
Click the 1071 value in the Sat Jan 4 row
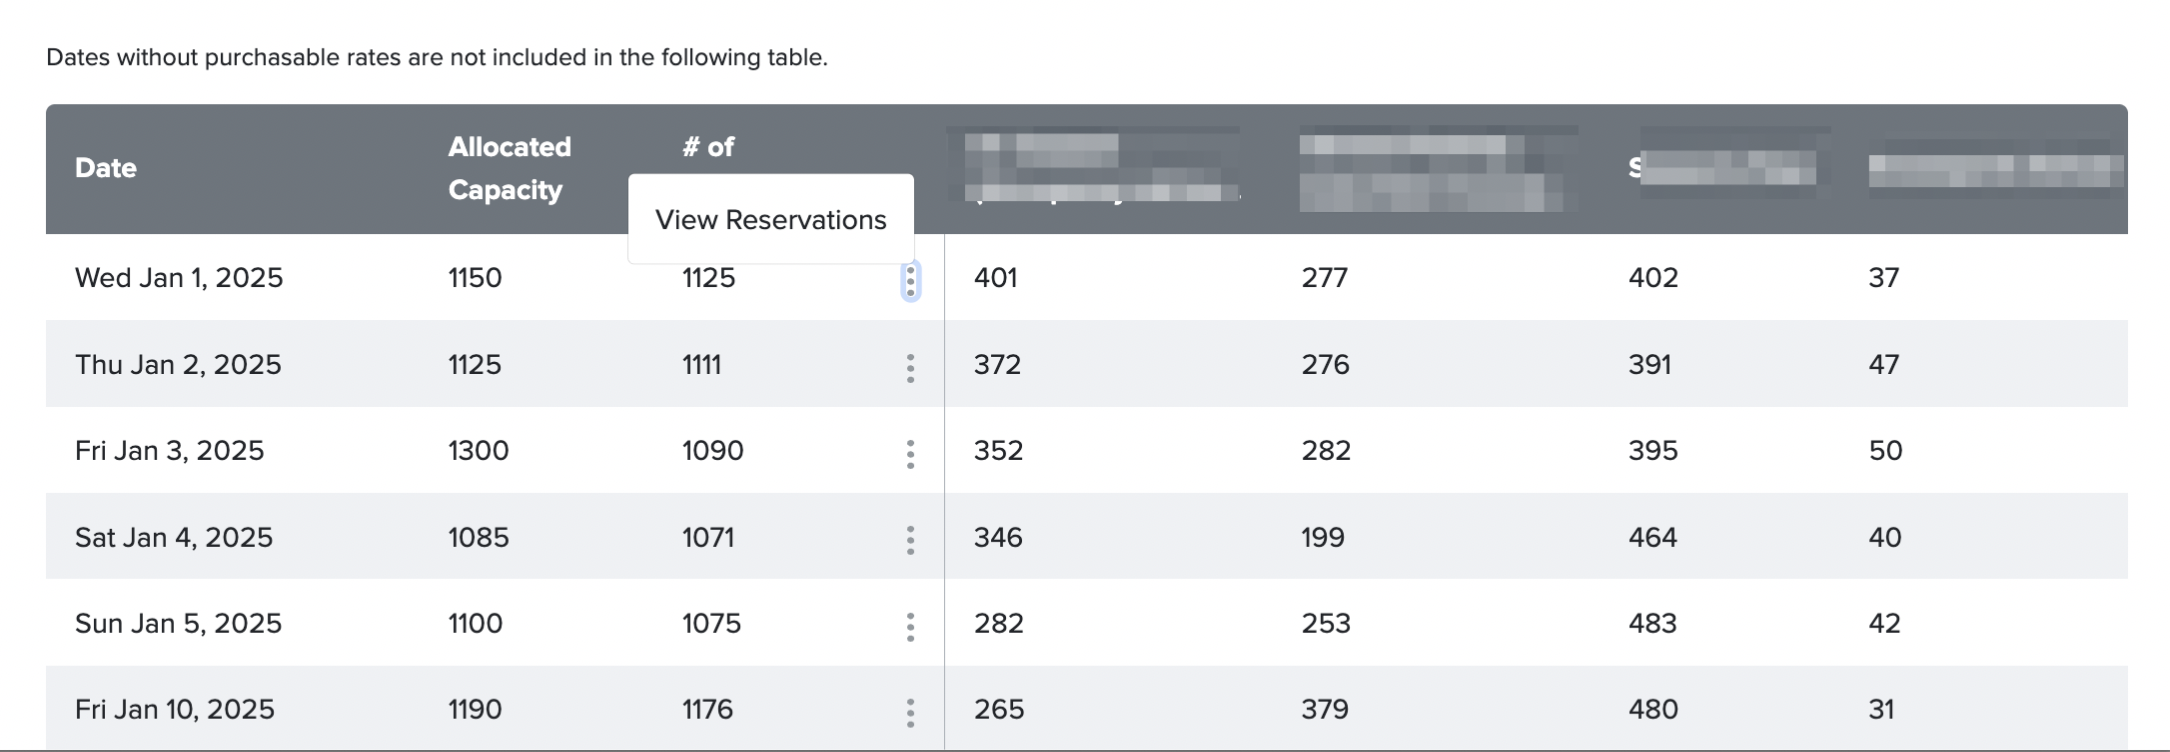708,537
